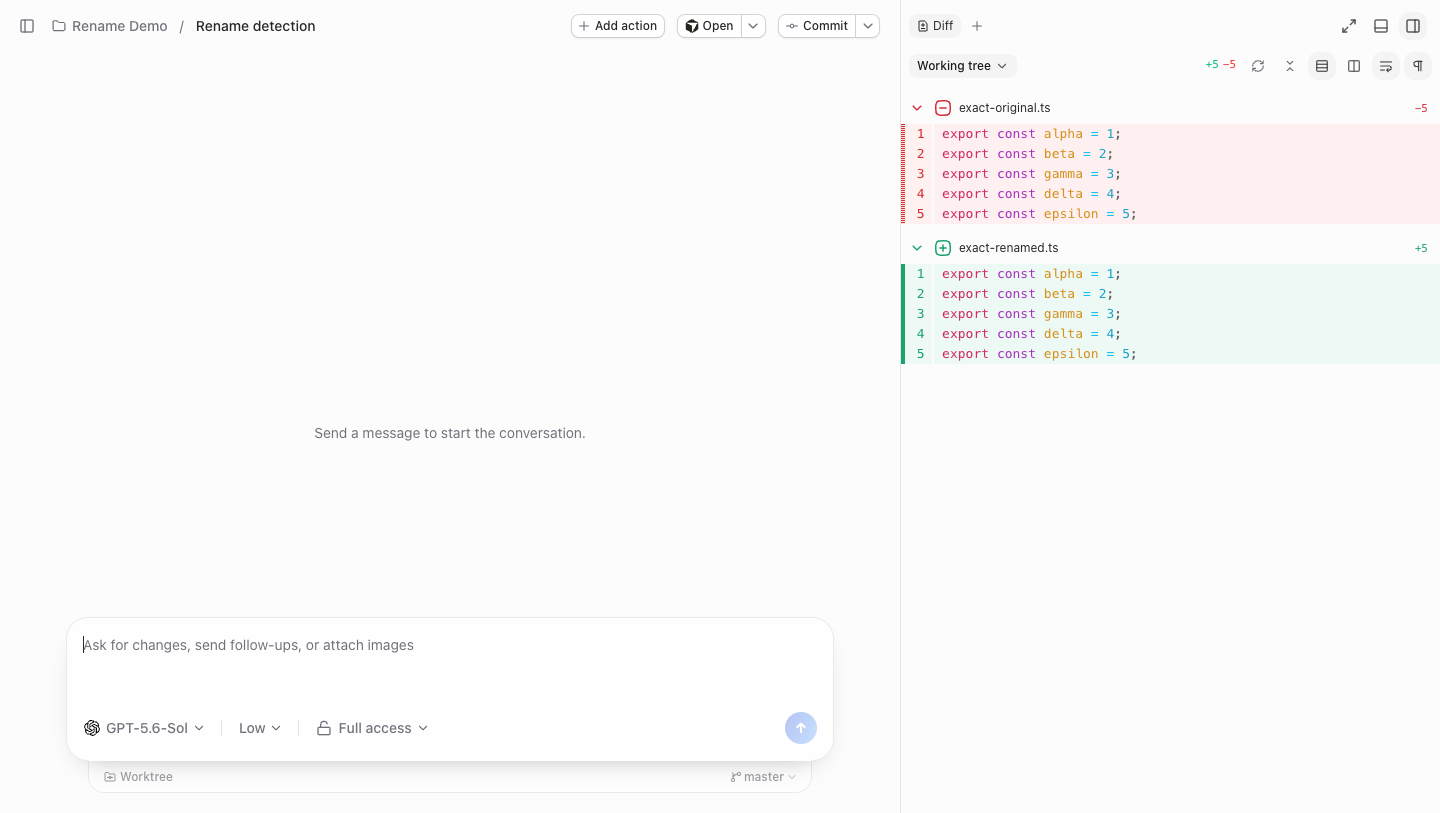Viewport: 1440px width, 813px height.
Task: Click the −5 count for exact-original.ts
Action: coord(1421,108)
